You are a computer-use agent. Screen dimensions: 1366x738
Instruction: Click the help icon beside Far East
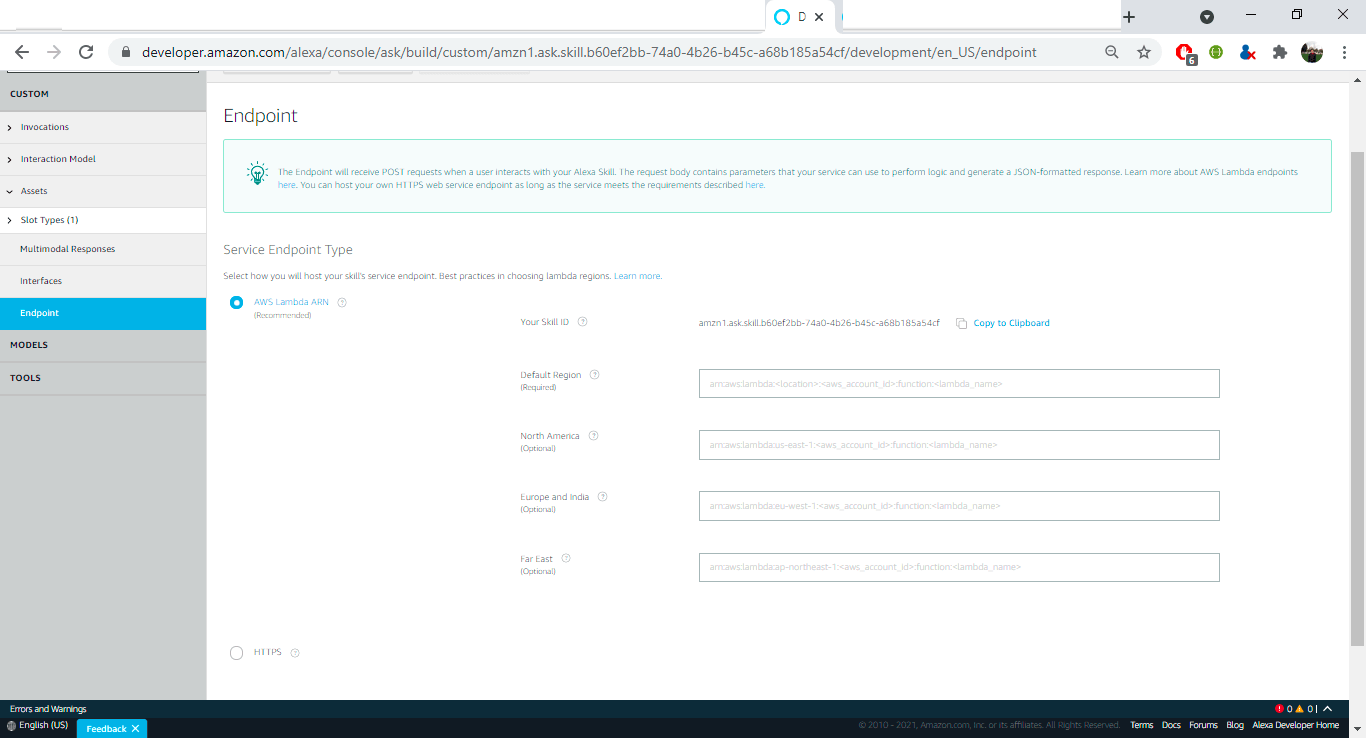[x=565, y=559]
